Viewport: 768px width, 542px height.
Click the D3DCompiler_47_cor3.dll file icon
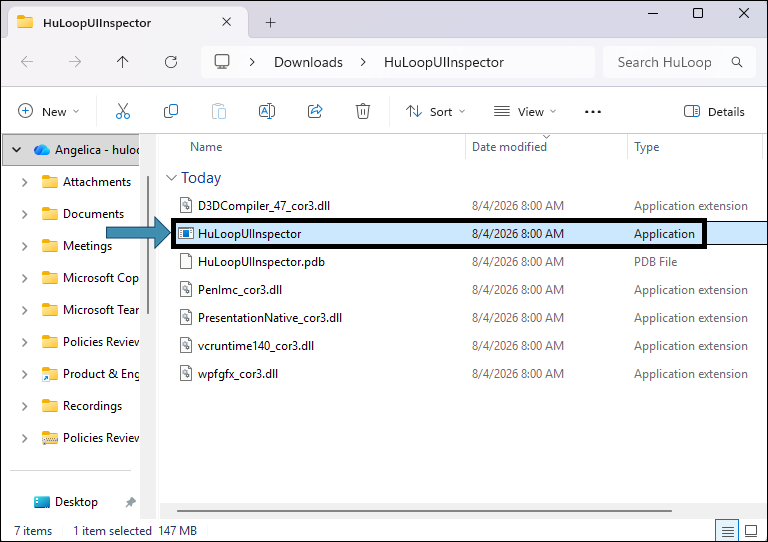click(186, 206)
